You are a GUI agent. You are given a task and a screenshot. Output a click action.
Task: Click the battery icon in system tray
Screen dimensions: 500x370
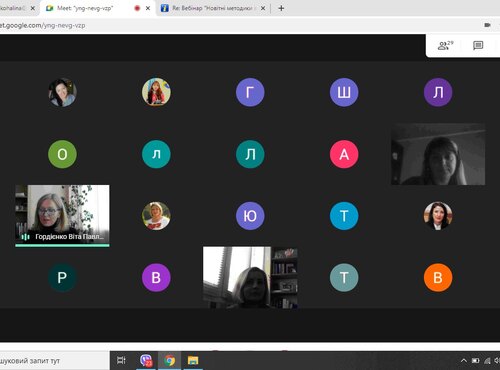click(475, 361)
